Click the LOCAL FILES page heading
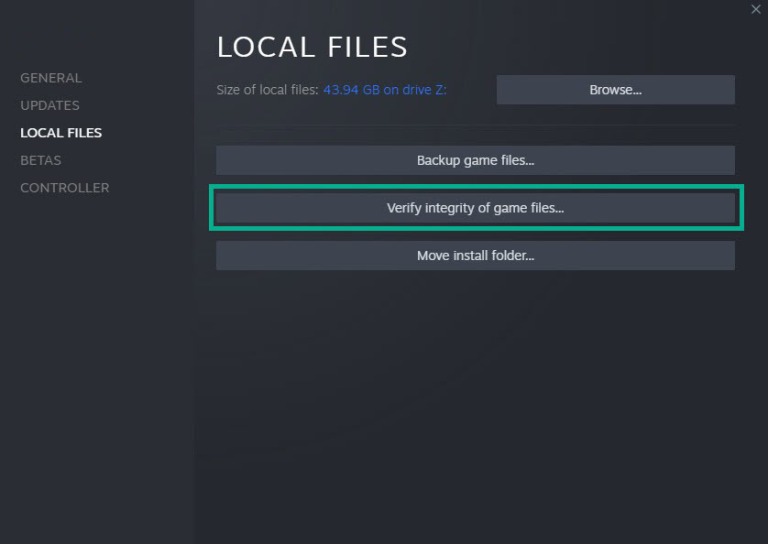 point(312,47)
